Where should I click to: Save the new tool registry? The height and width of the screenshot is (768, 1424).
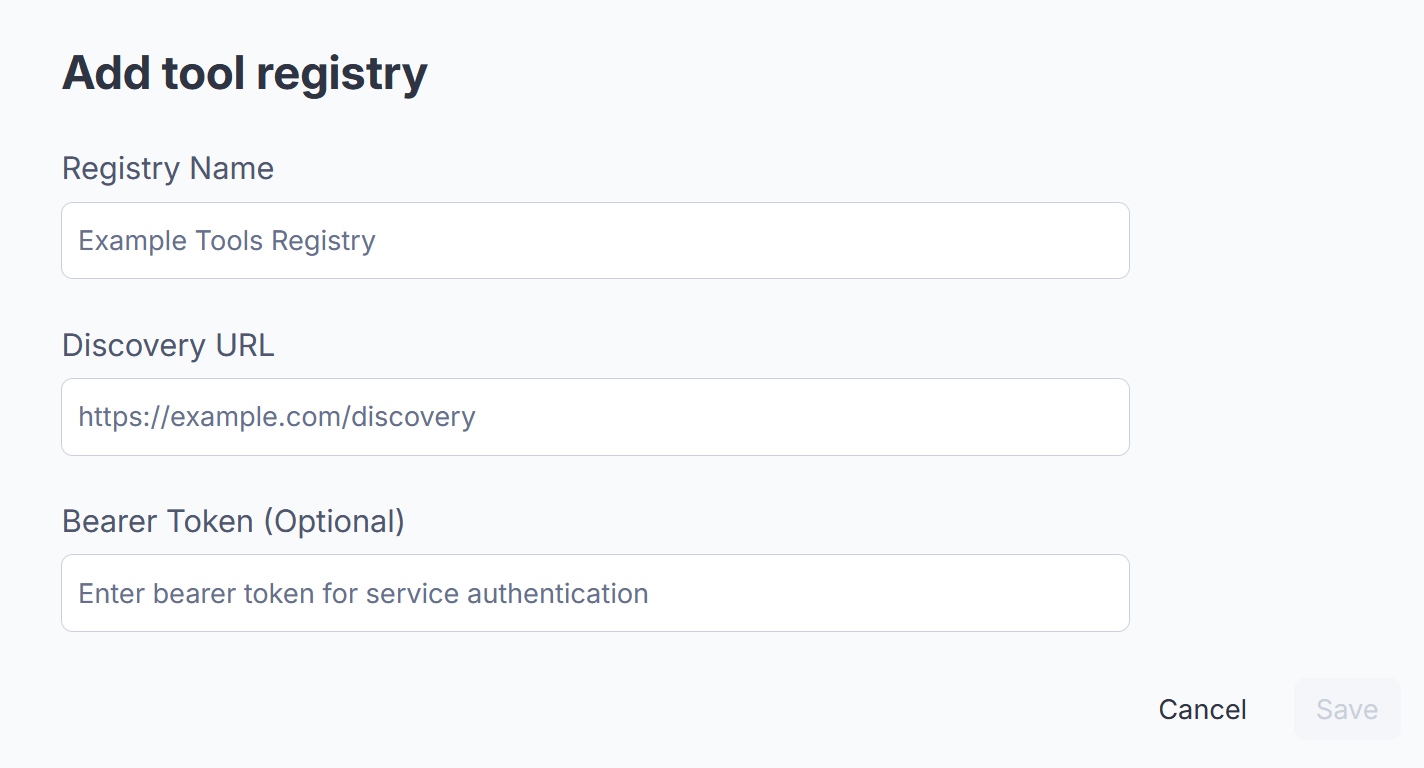click(1347, 709)
